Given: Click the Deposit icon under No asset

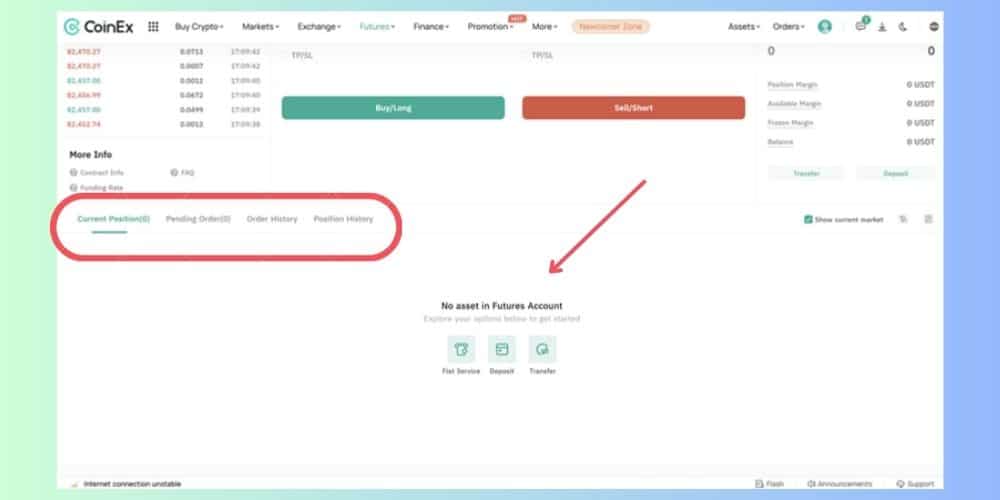Looking at the screenshot, I should 502,349.
